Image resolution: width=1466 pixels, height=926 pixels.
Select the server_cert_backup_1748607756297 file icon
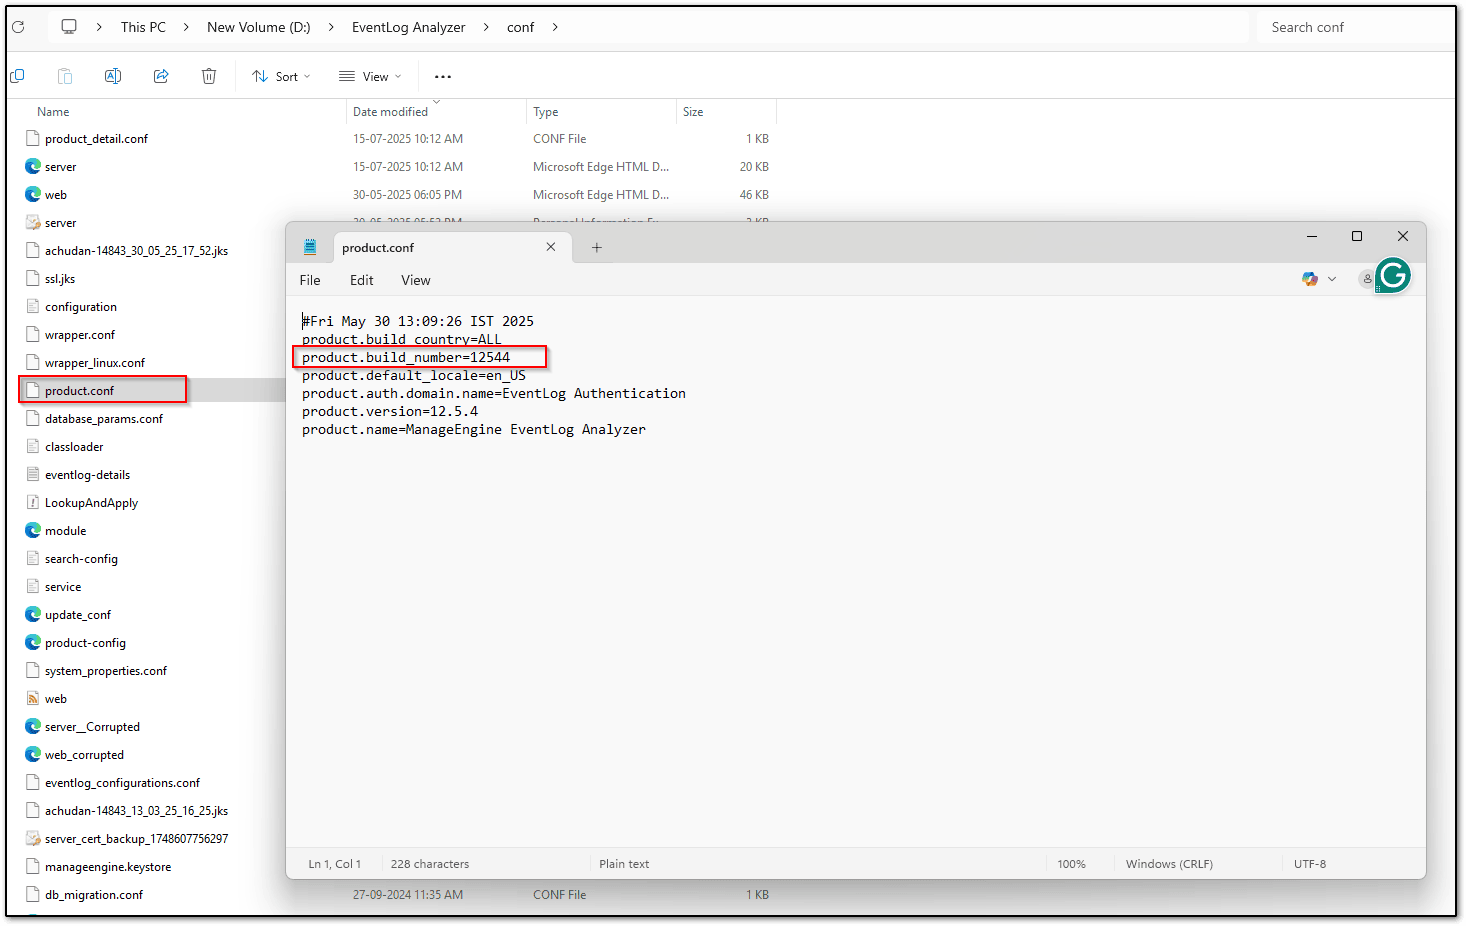[x=33, y=839]
